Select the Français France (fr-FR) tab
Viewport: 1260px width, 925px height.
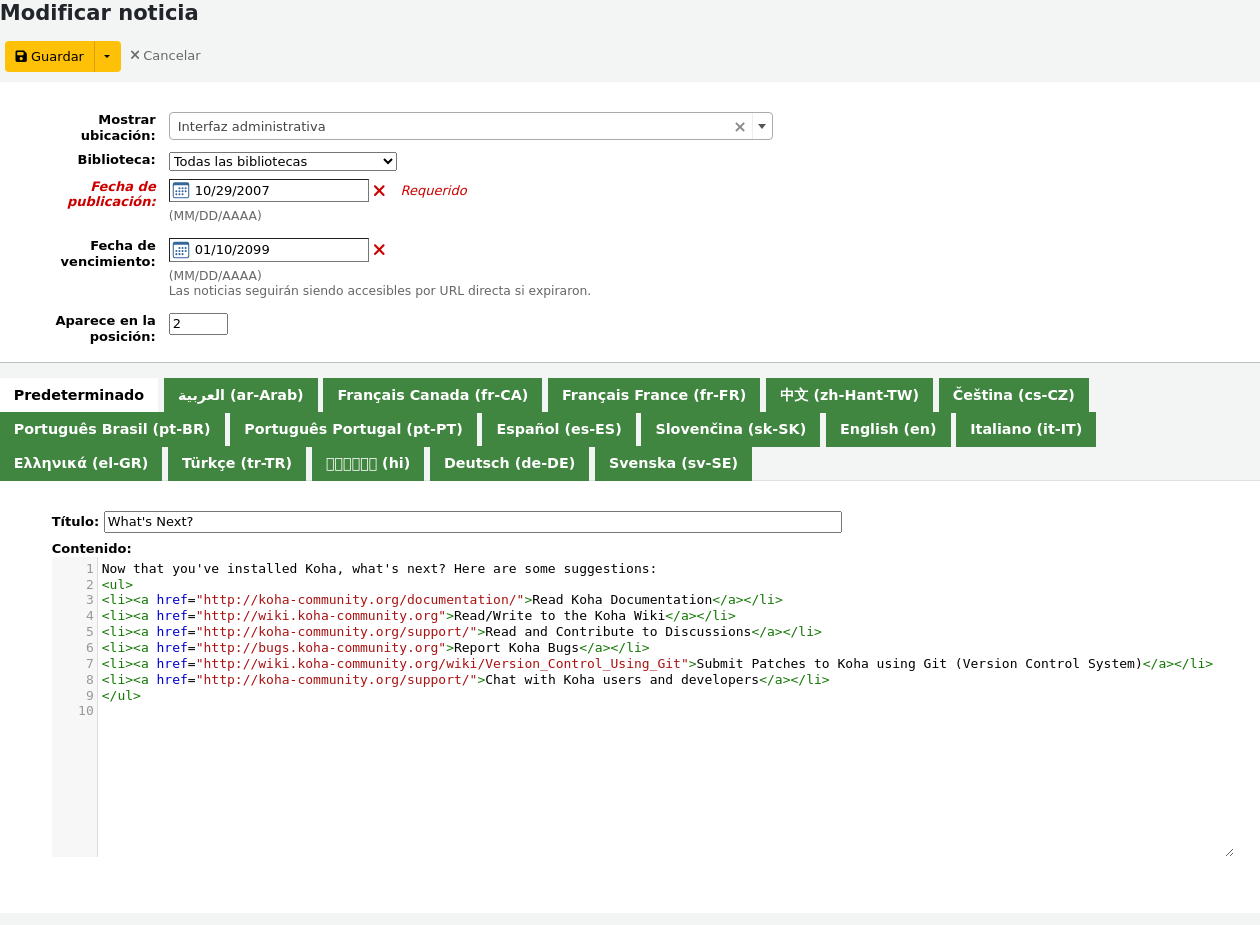[653, 394]
